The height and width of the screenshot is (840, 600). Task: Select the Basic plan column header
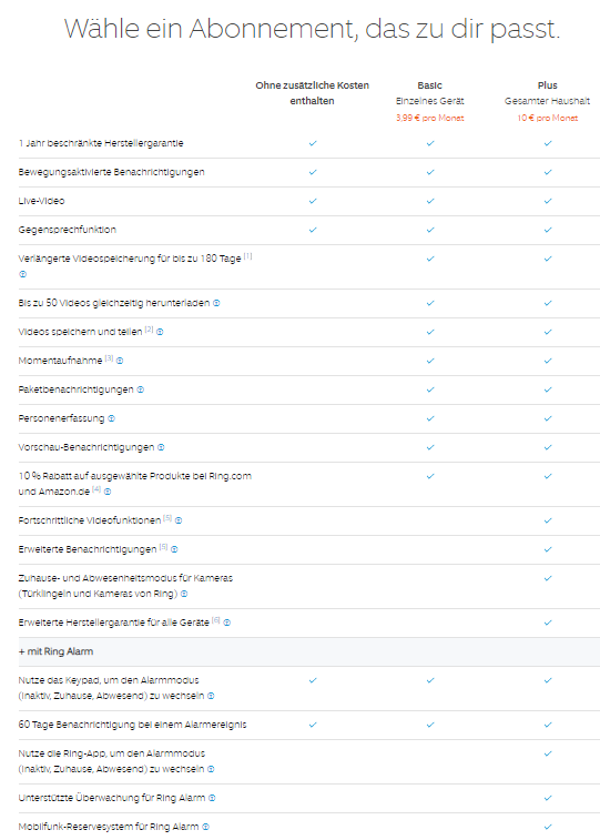tap(429, 86)
